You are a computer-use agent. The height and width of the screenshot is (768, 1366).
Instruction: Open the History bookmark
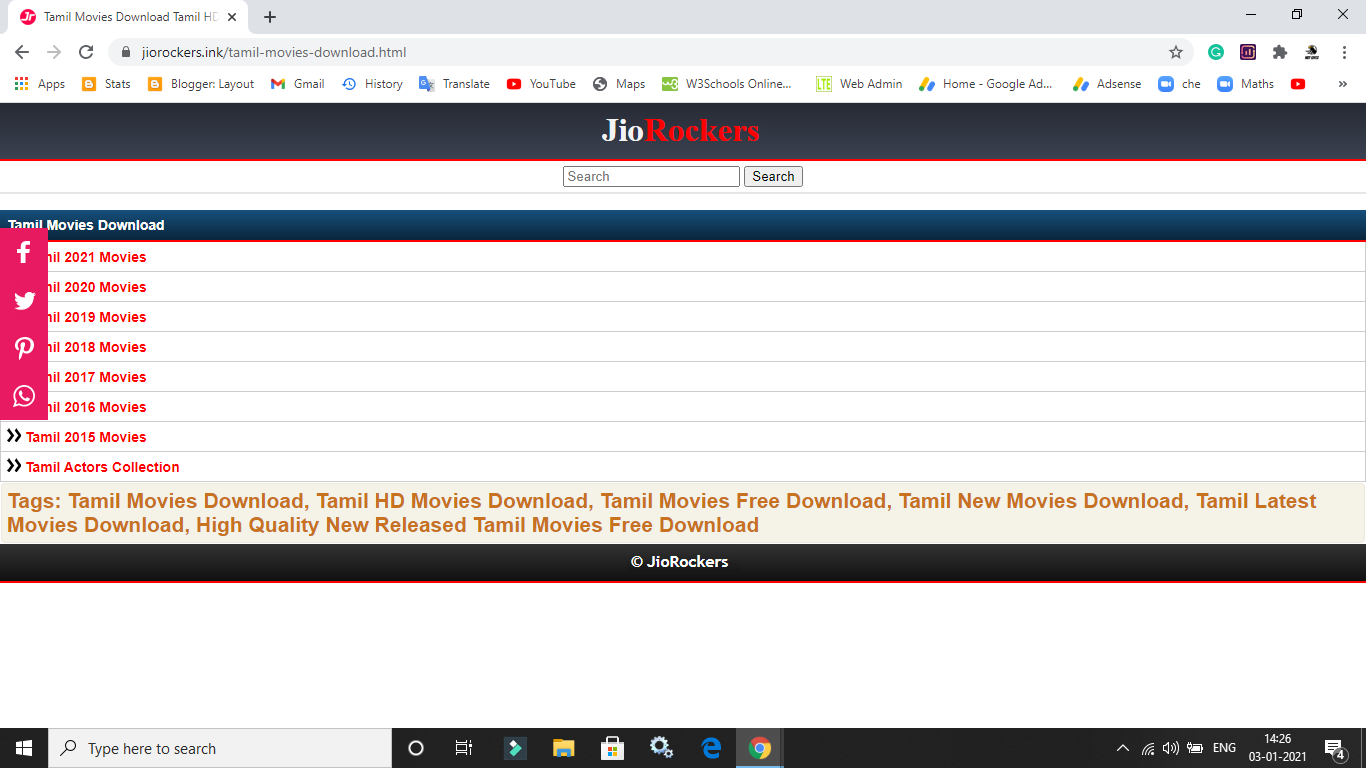click(x=372, y=84)
